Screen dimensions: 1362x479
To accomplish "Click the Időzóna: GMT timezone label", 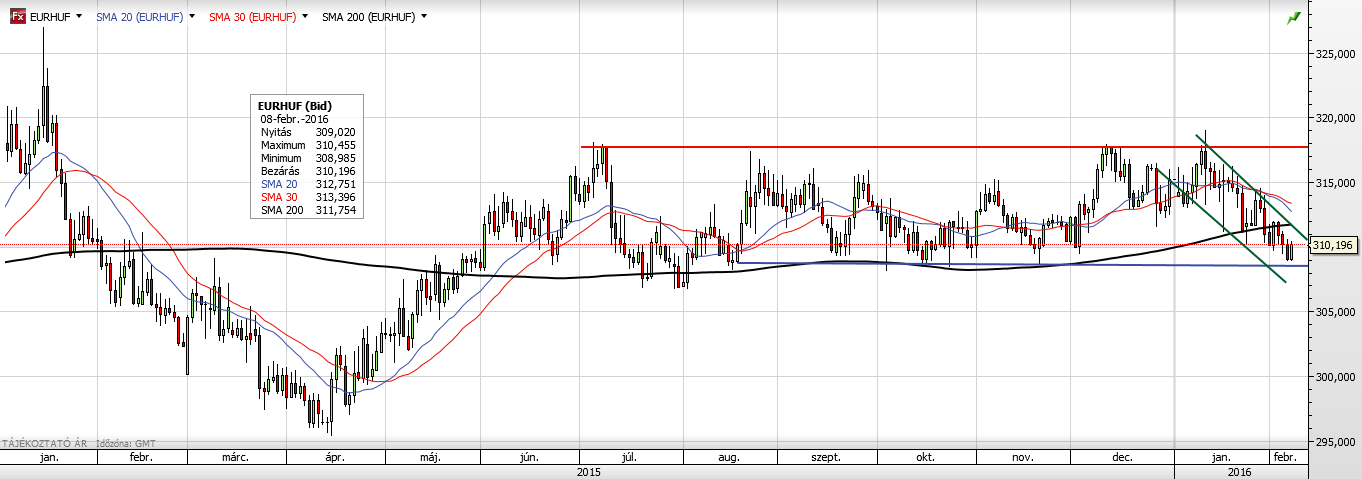I will pyautogui.click(x=128, y=441).
